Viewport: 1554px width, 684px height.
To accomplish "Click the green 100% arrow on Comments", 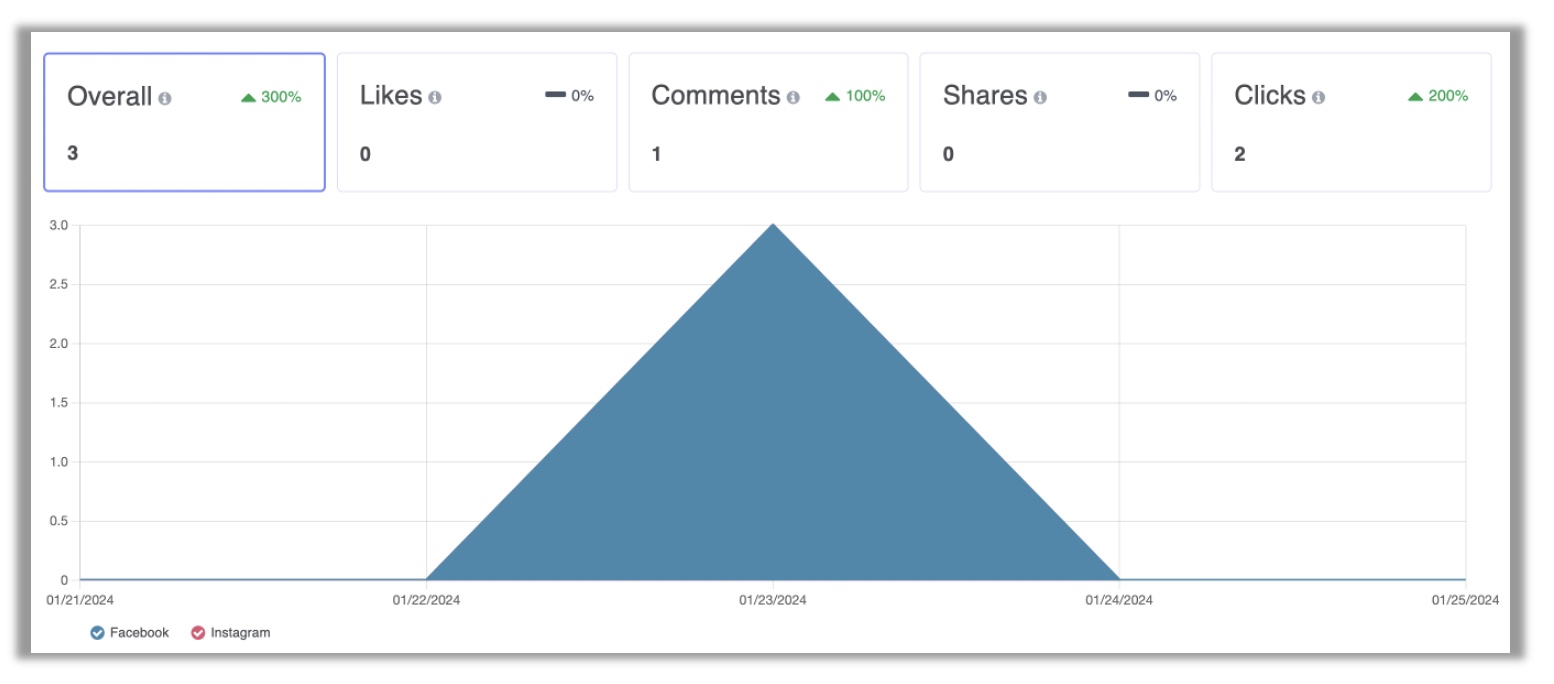I will point(832,97).
